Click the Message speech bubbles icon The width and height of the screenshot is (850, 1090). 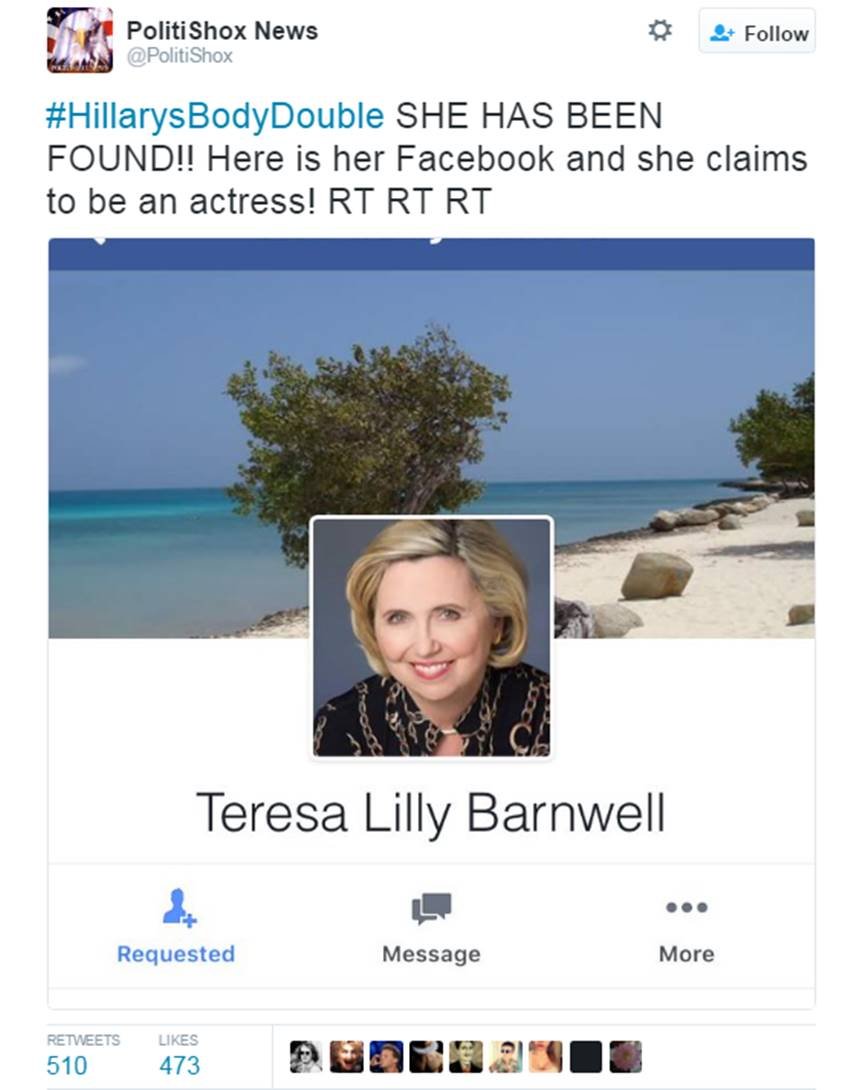point(431,908)
